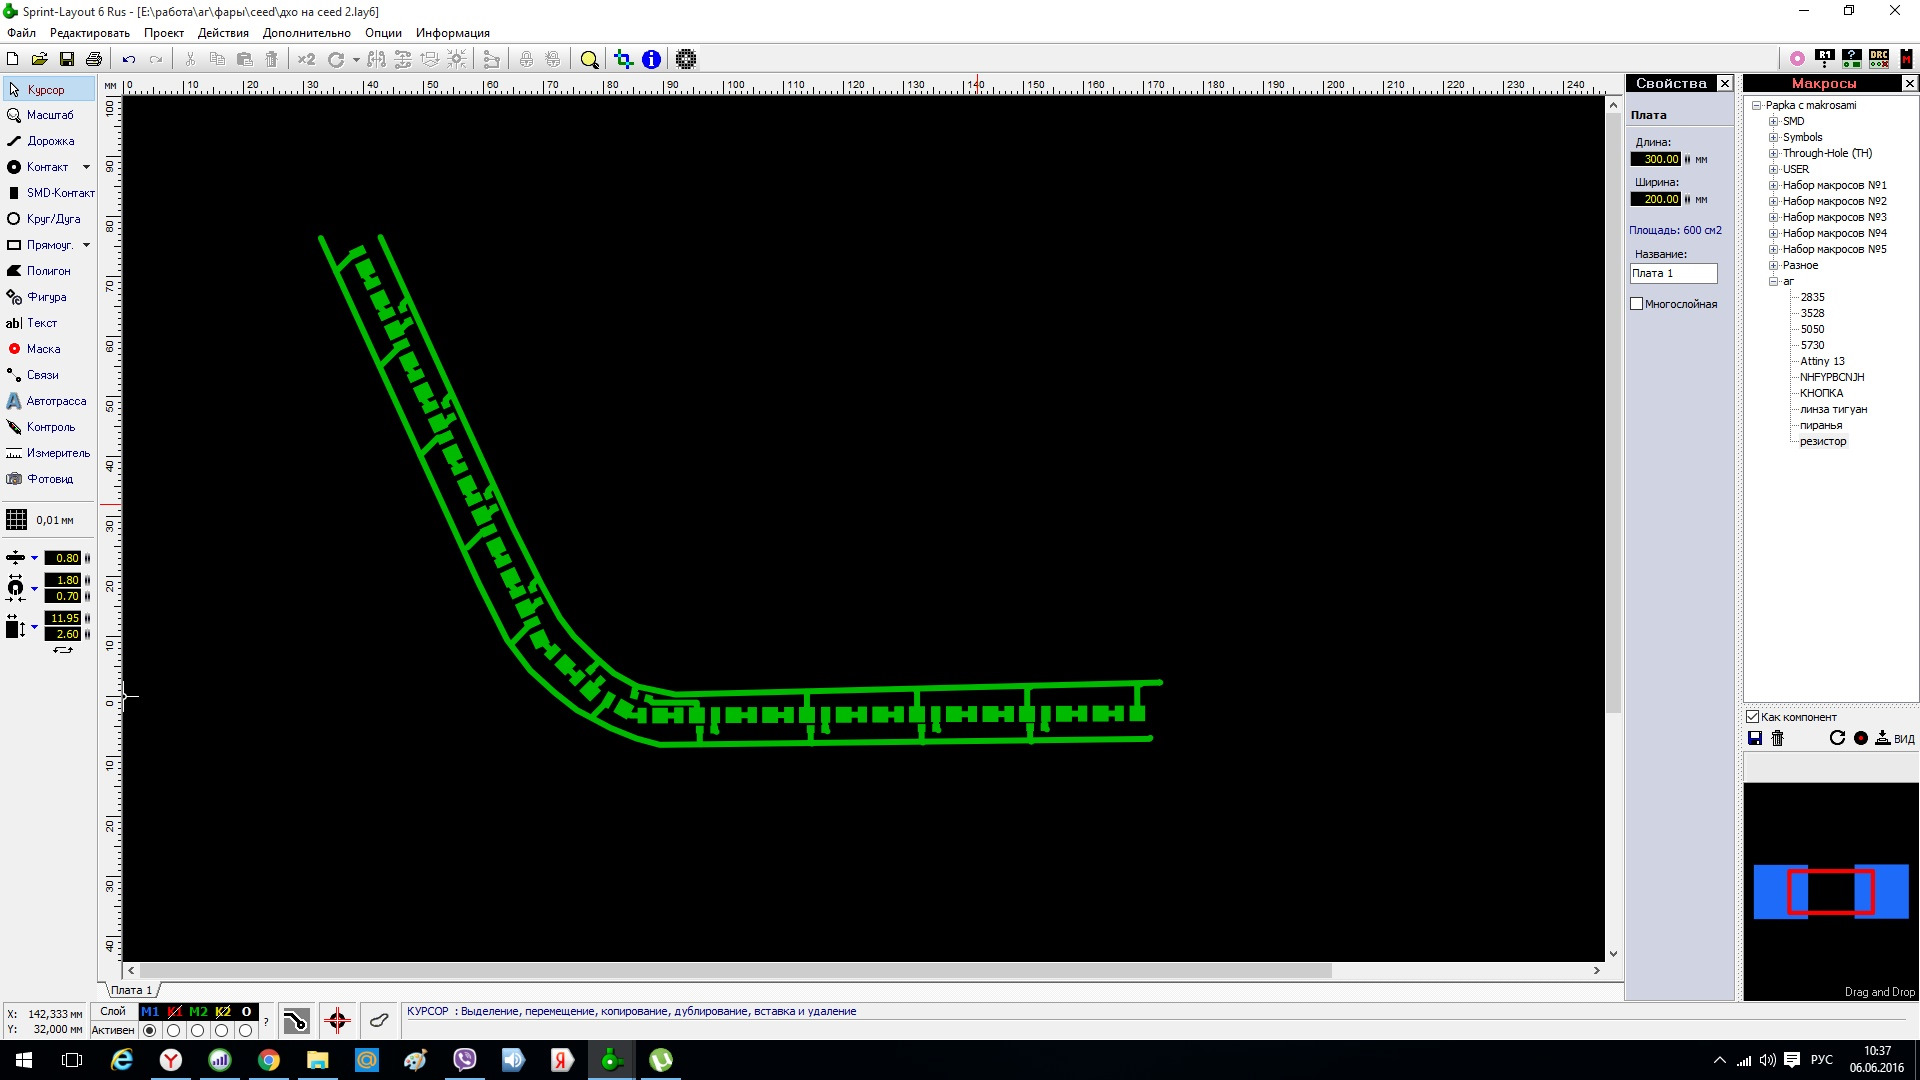Expand the SMD macro folder
This screenshot has height=1080, width=1920.
(1773, 121)
